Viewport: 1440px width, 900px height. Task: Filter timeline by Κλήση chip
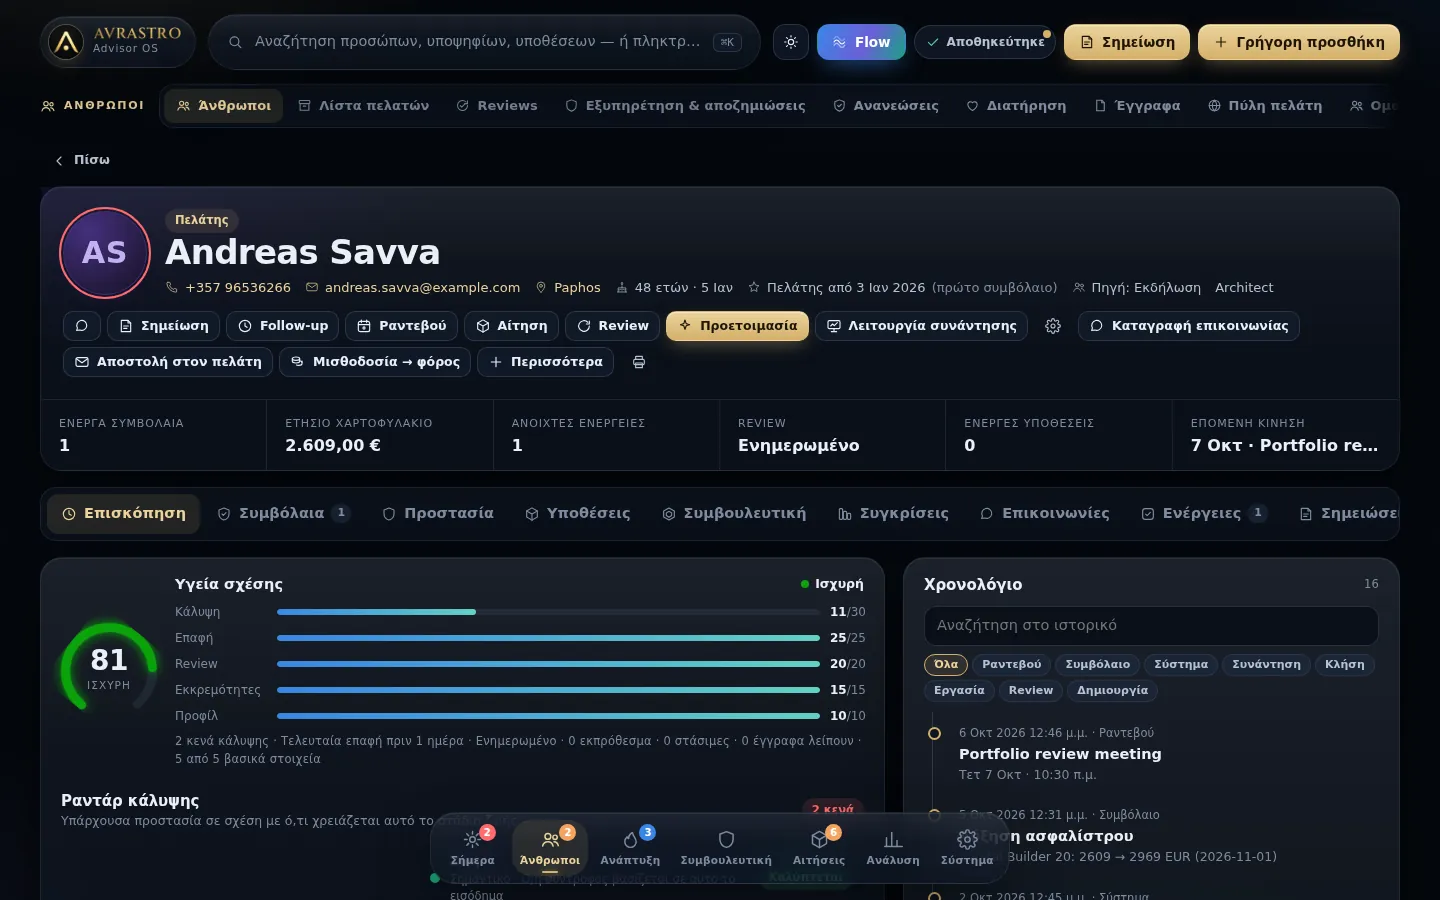point(1344,665)
